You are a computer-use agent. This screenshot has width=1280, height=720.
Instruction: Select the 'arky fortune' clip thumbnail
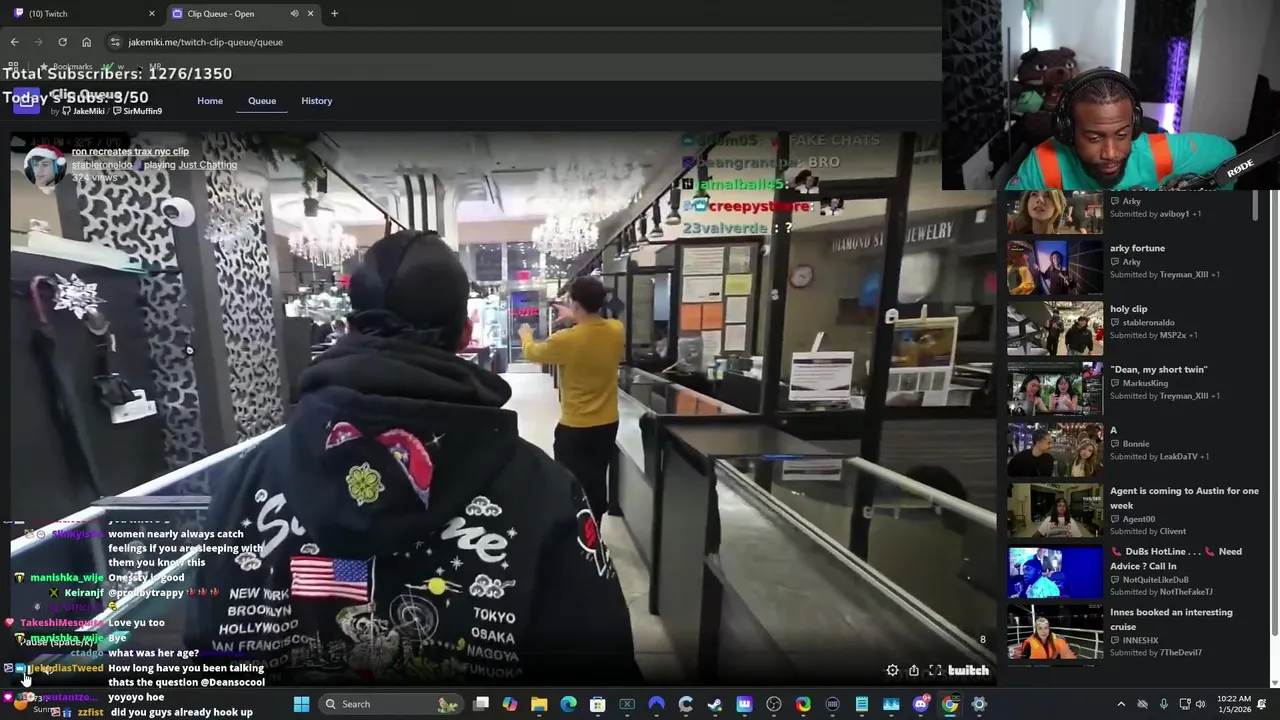click(x=1055, y=268)
